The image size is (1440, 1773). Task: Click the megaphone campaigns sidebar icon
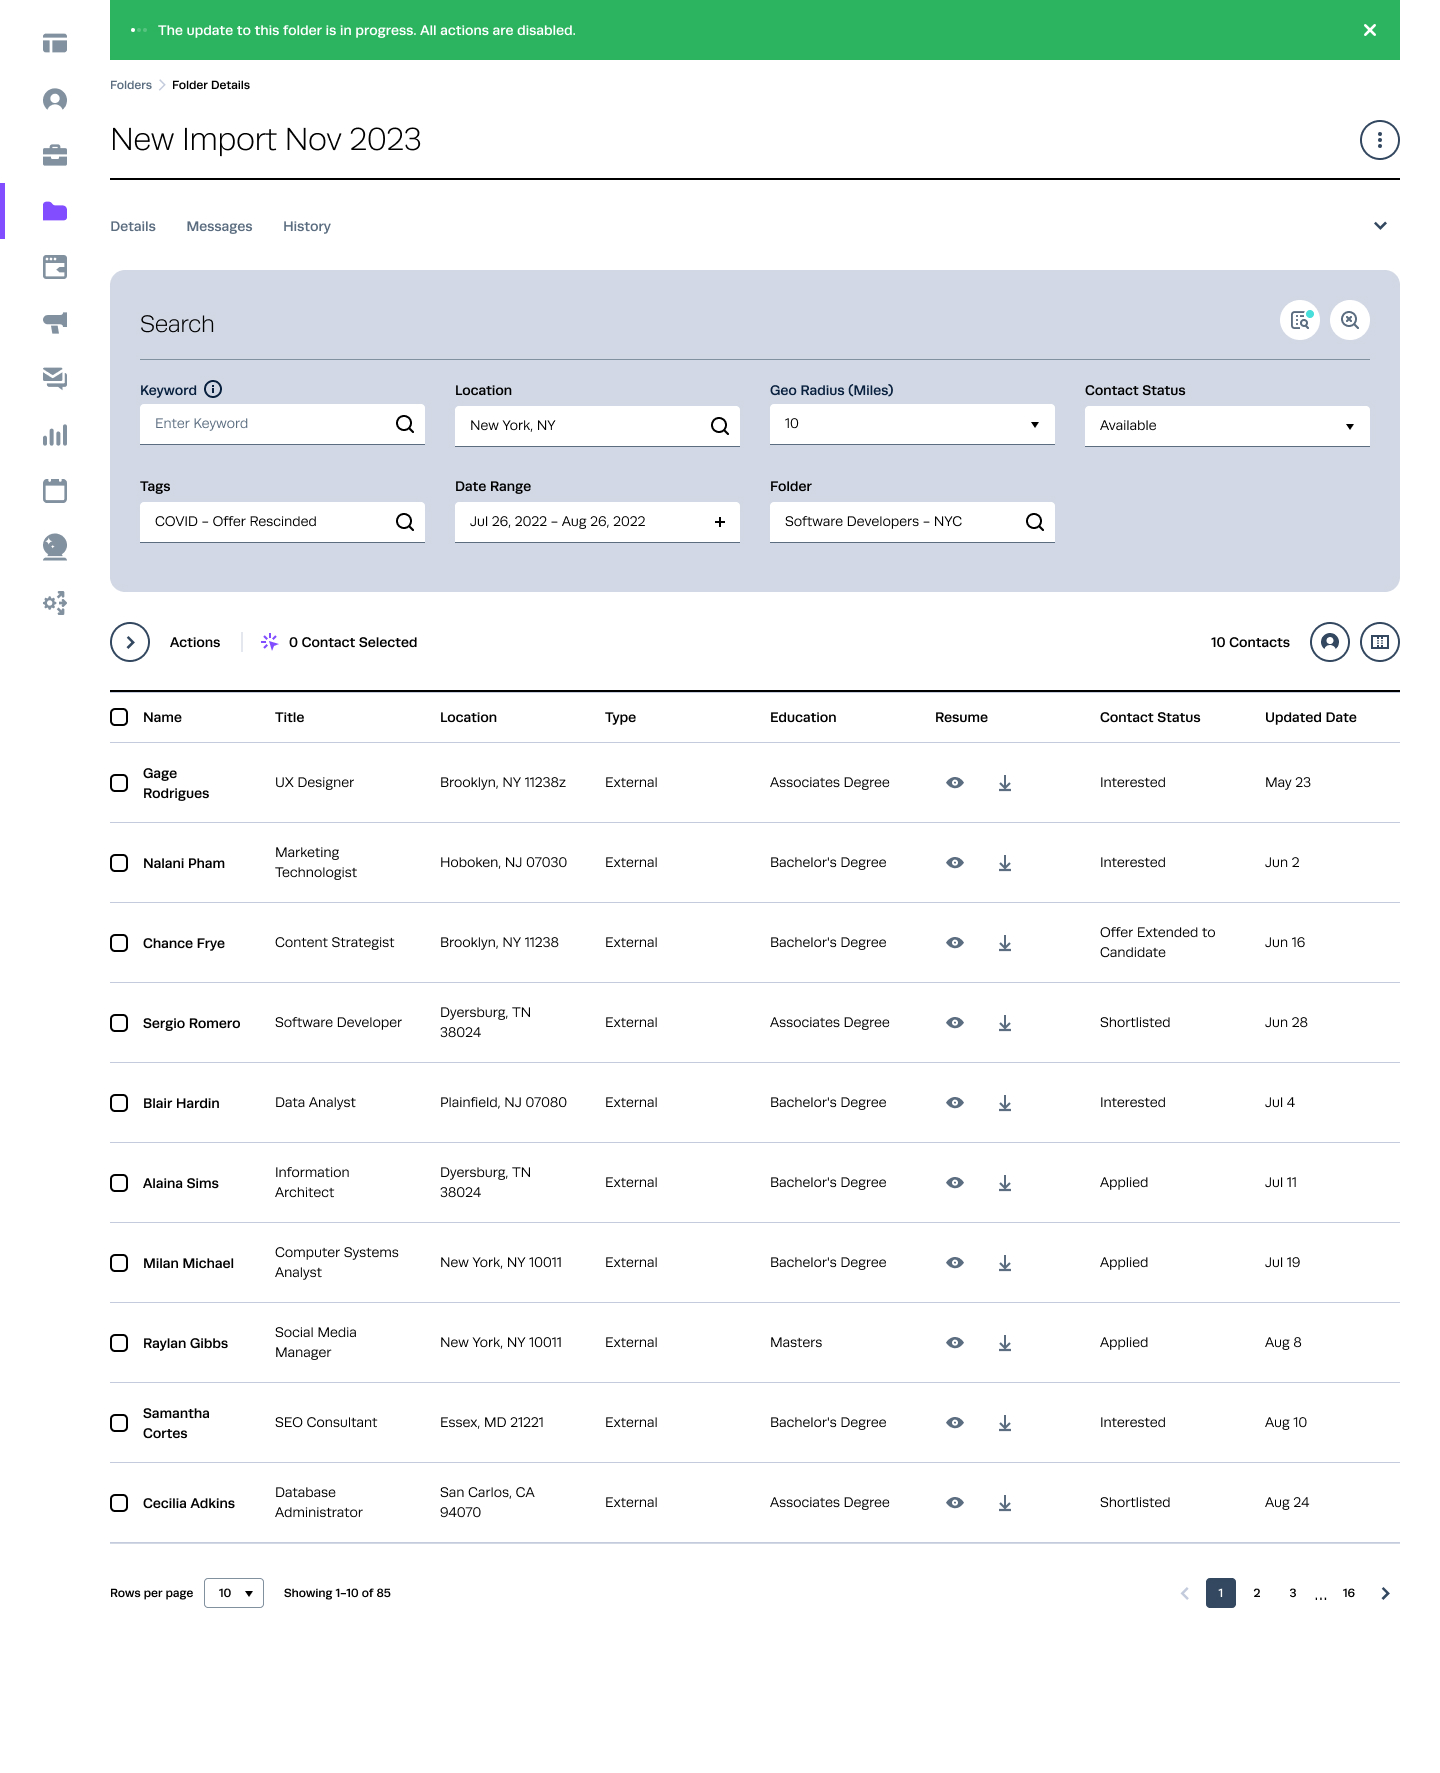tap(55, 322)
